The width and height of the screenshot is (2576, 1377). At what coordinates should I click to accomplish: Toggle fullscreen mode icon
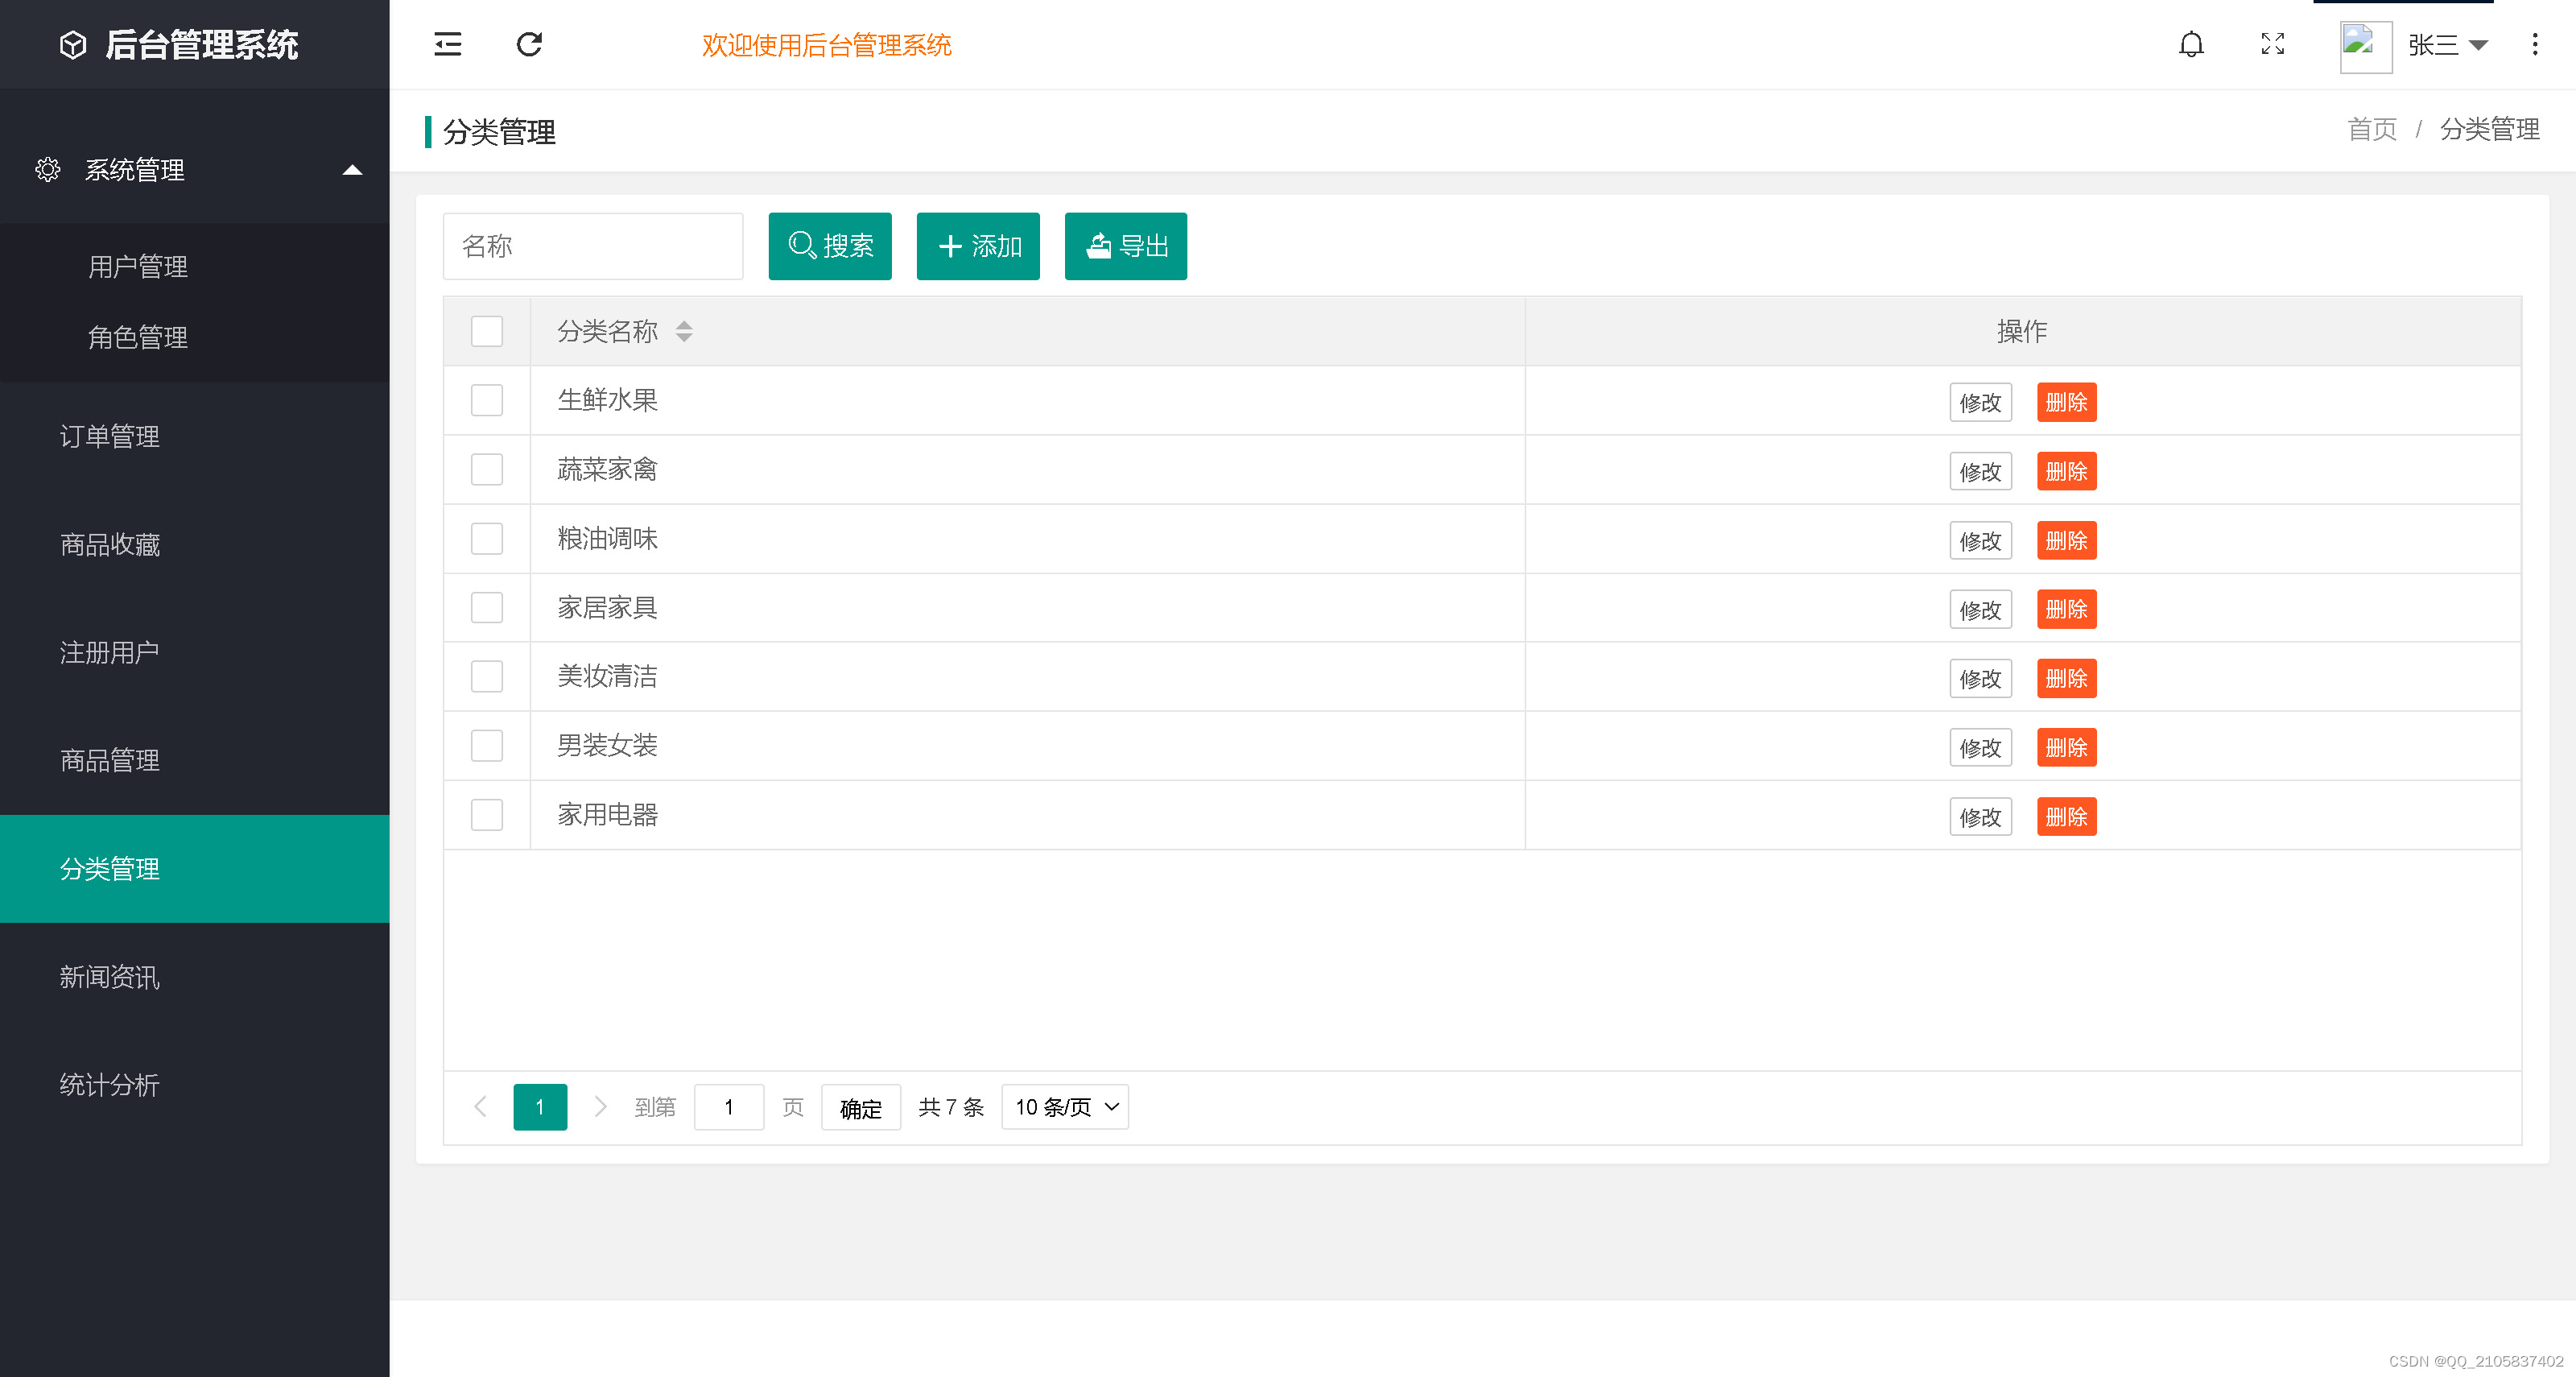[x=2273, y=44]
